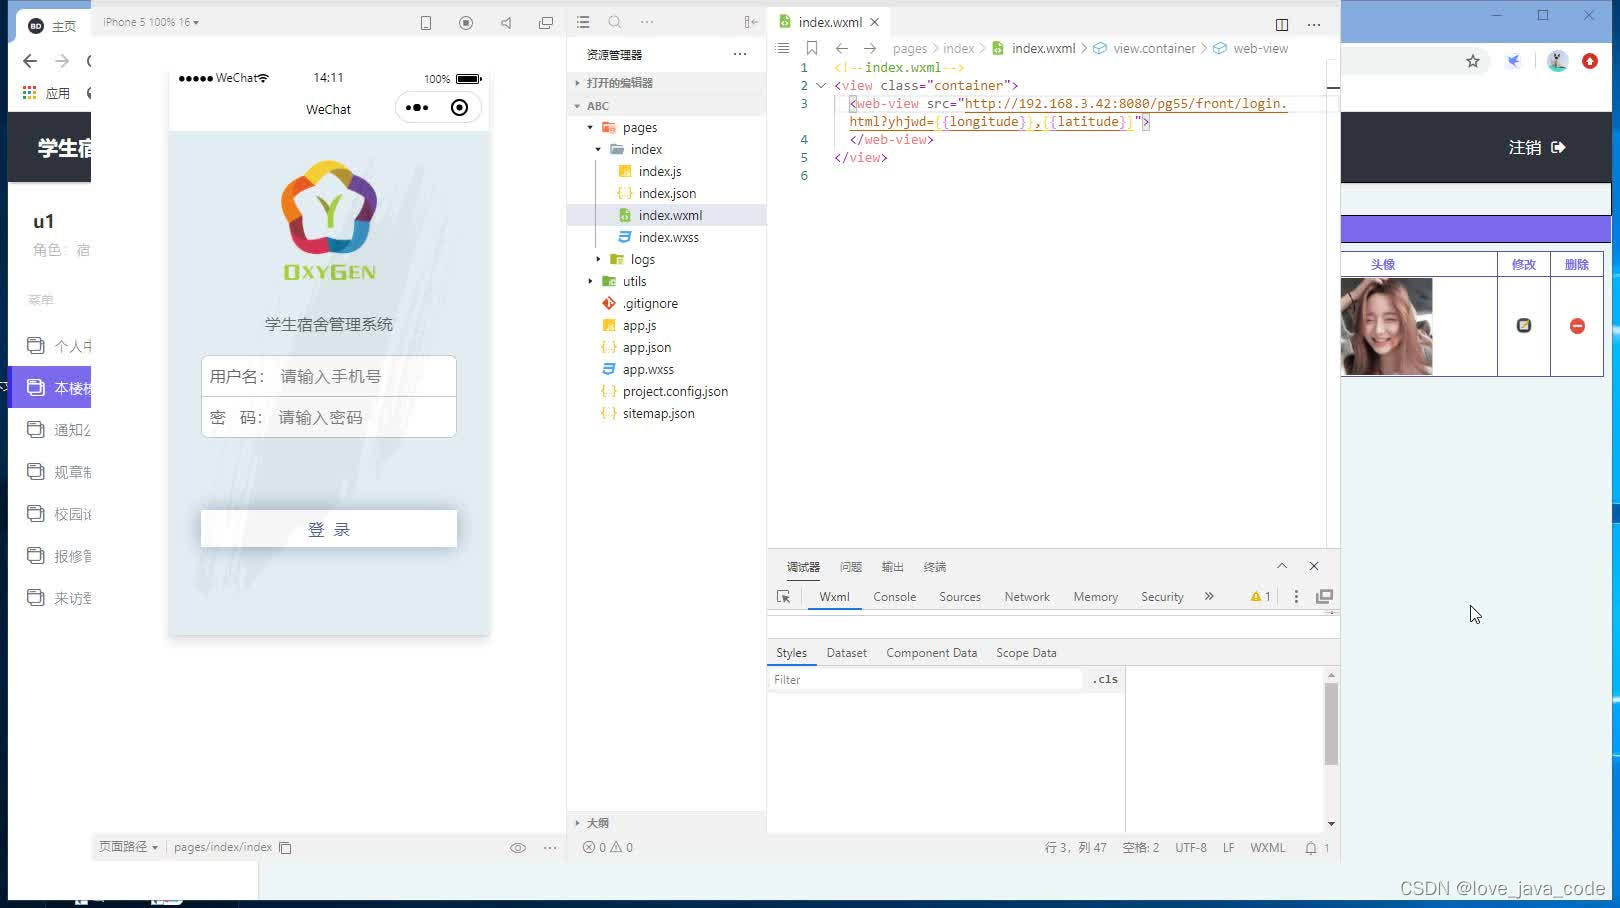Switch to the problems panel tab
This screenshot has width=1620, height=908.
click(851, 567)
